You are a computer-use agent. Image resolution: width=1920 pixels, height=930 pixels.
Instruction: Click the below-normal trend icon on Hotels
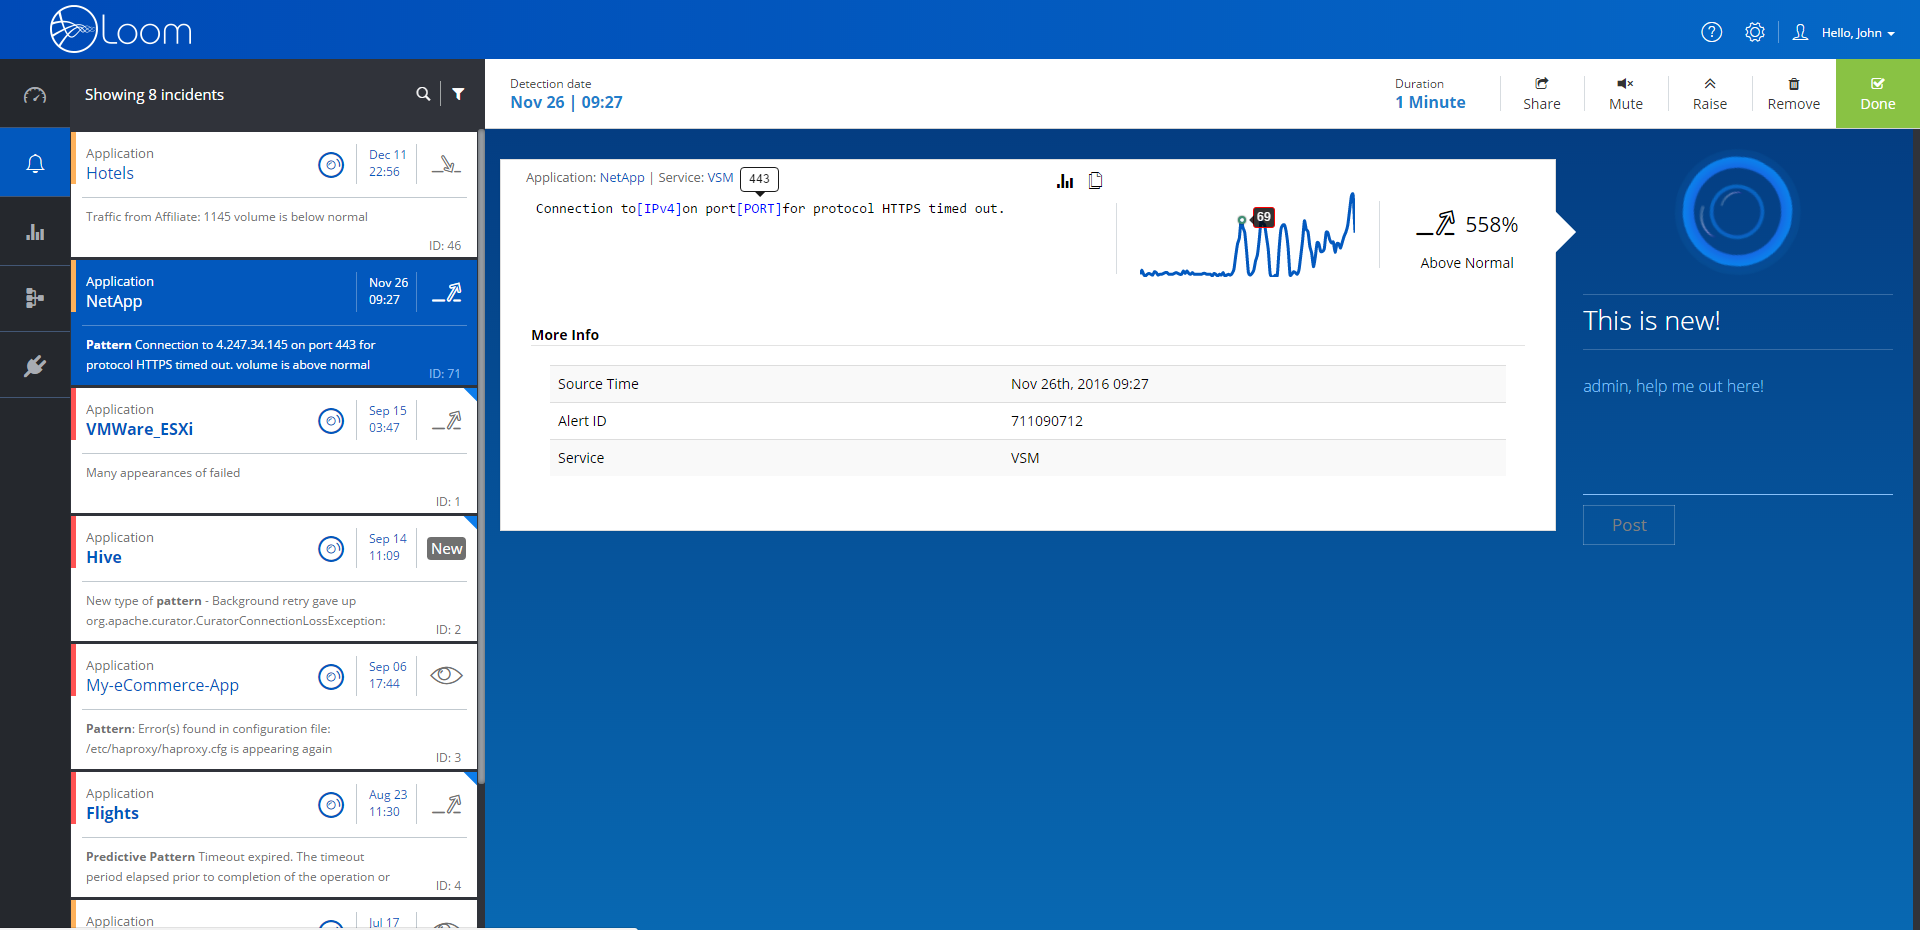(446, 164)
